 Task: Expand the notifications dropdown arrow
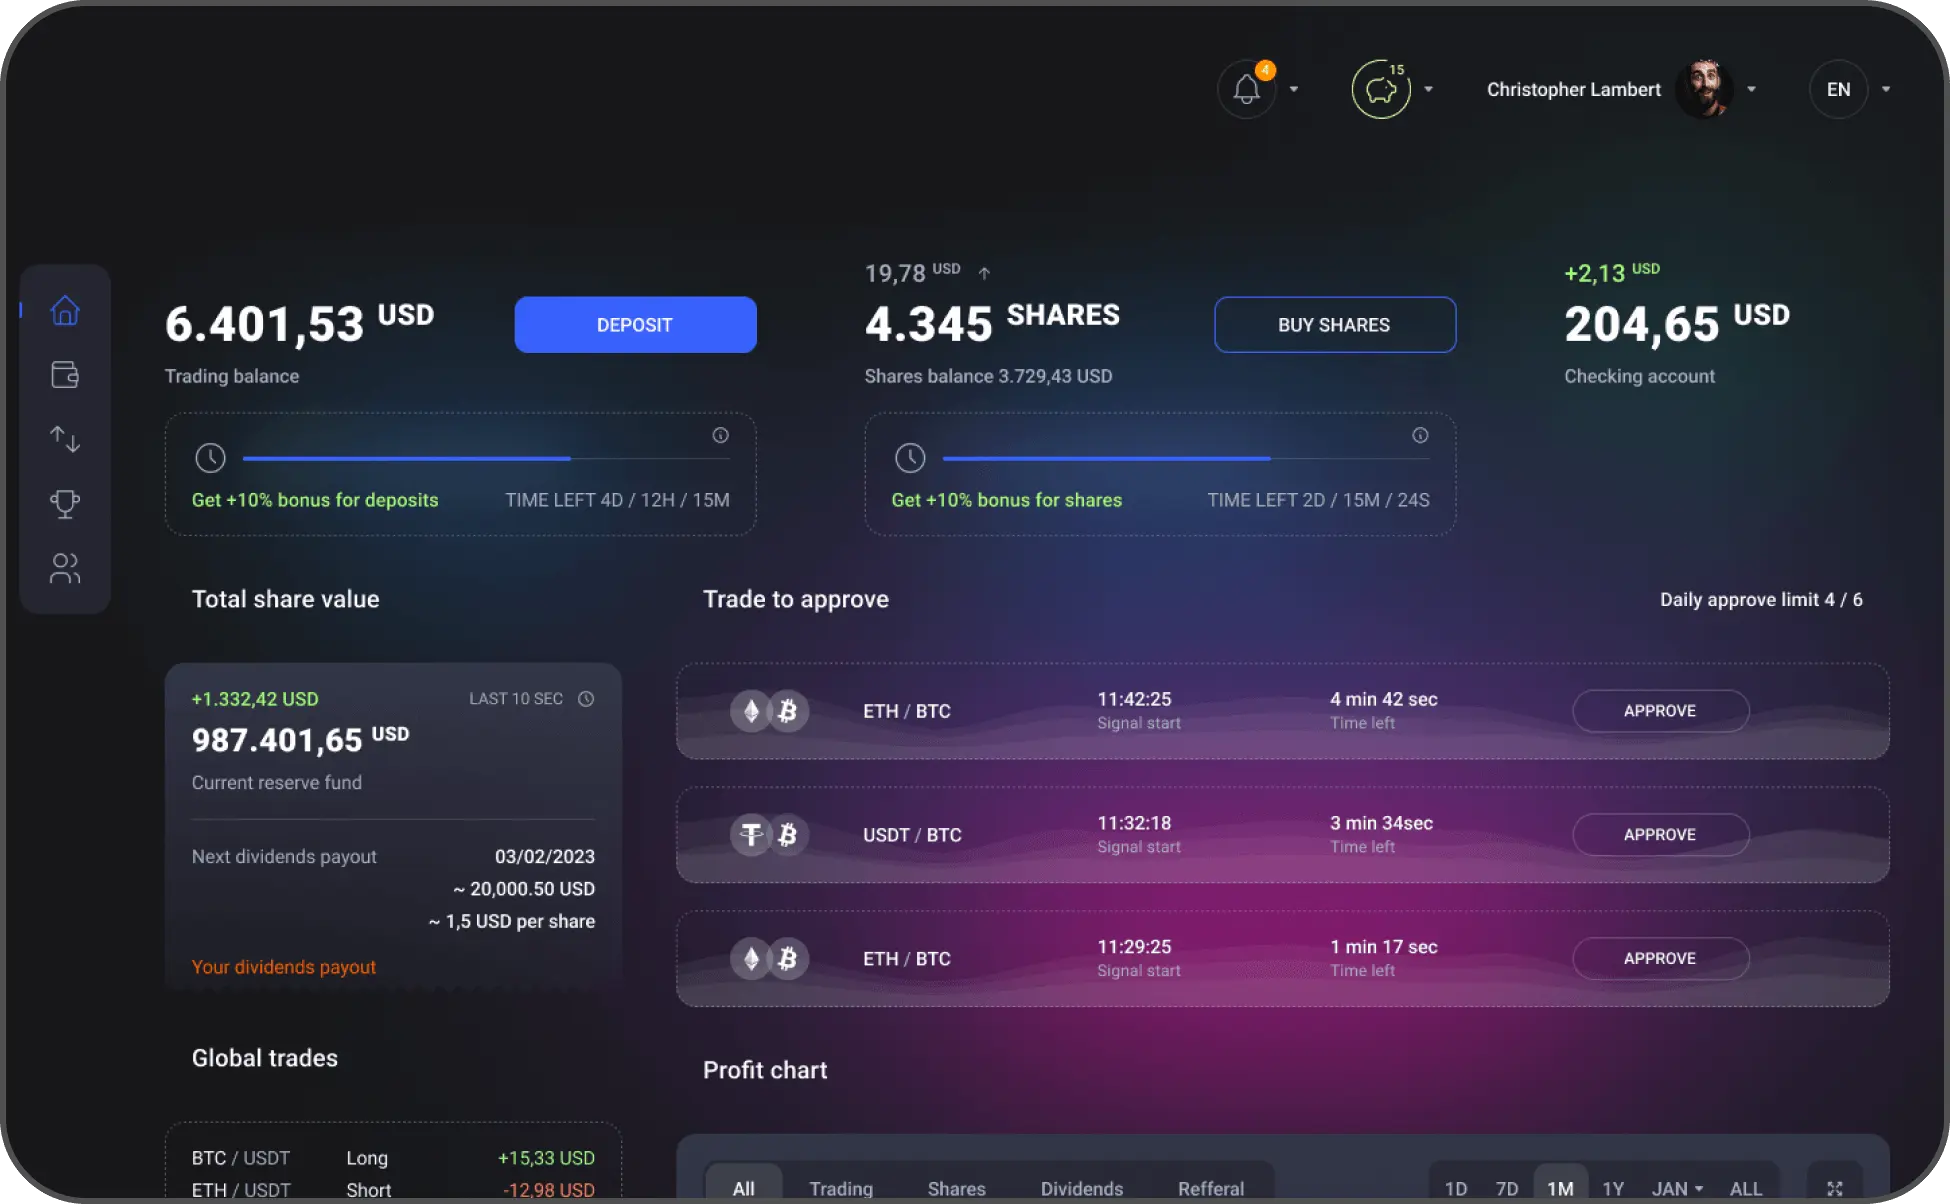coord(1294,90)
